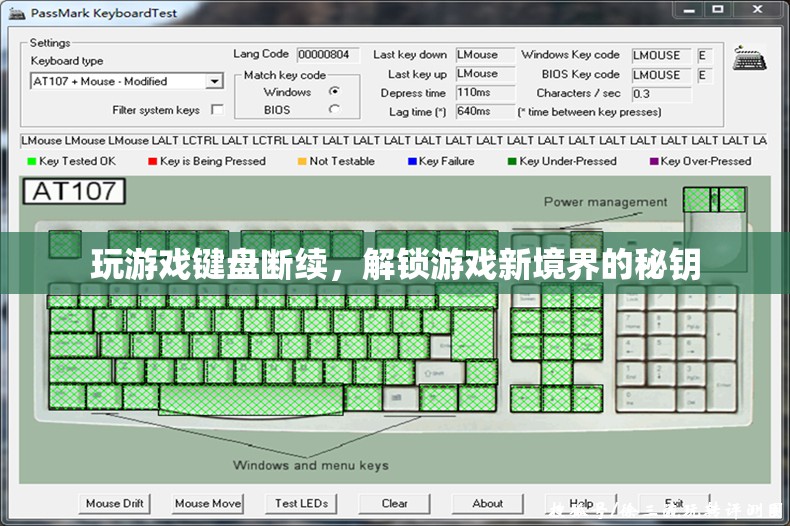Click the right mouse button on diagram

coord(732,200)
